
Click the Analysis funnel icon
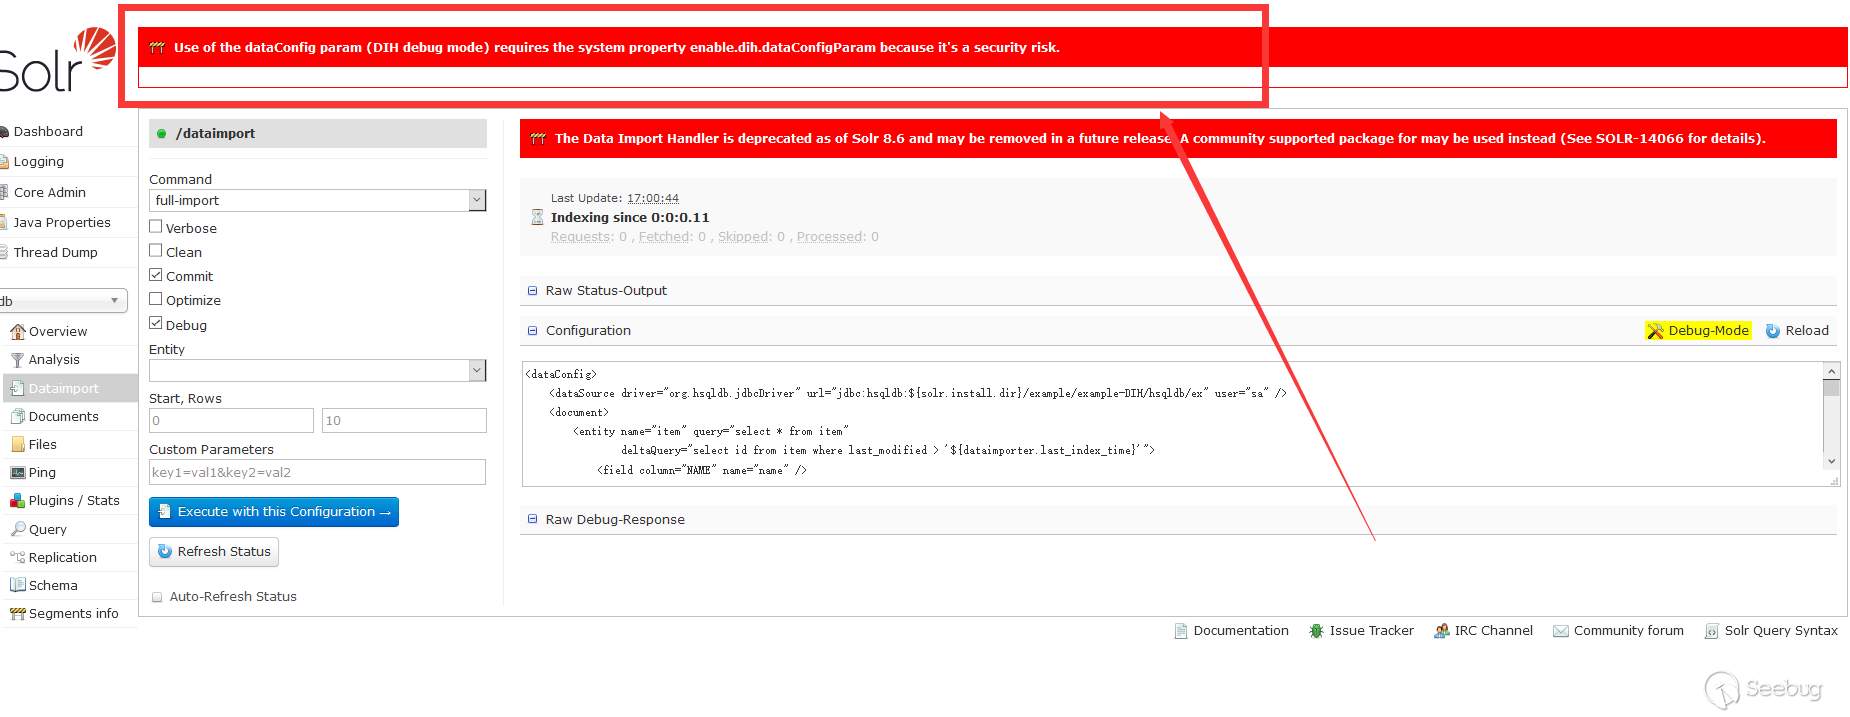pyautogui.click(x=17, y=360)
